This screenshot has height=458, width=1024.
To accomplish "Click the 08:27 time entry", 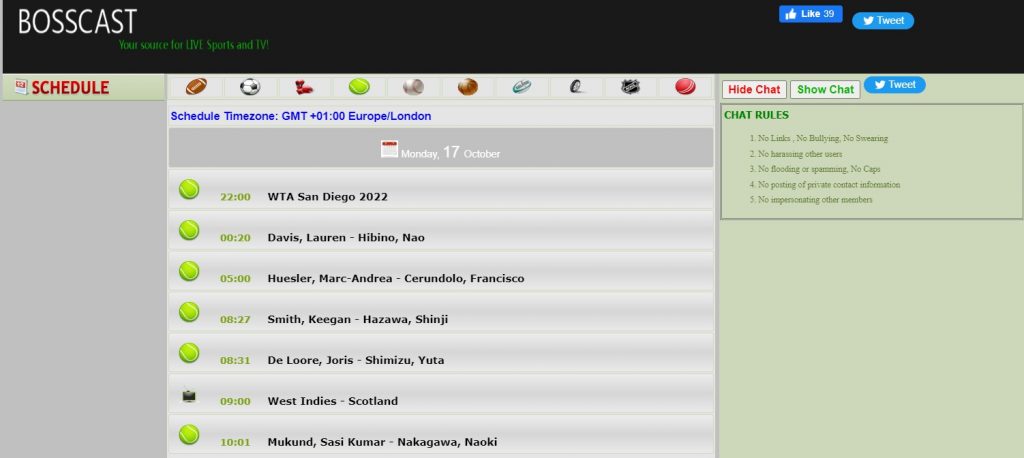I will coord(235,319).
